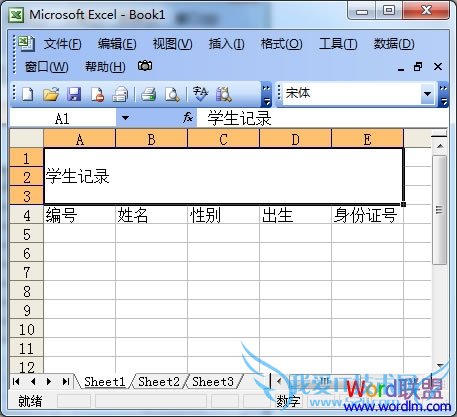Click cell containing 姓名
The width and height of the screenshot is (457, 417).
click(x=151, y=215)
